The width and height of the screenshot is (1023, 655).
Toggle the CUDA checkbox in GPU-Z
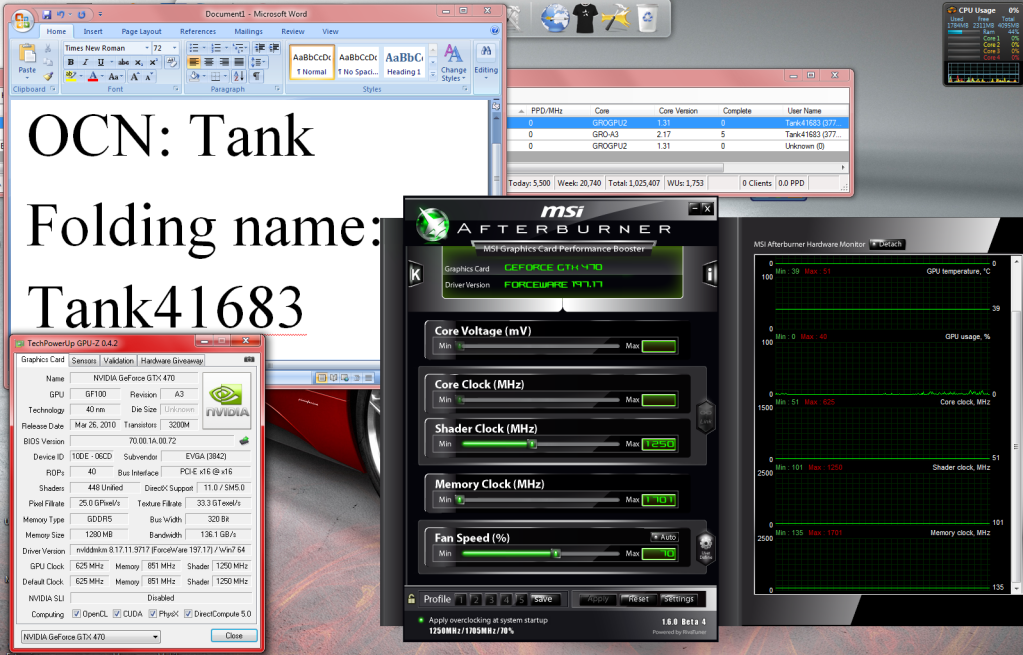tap(117, 614)
